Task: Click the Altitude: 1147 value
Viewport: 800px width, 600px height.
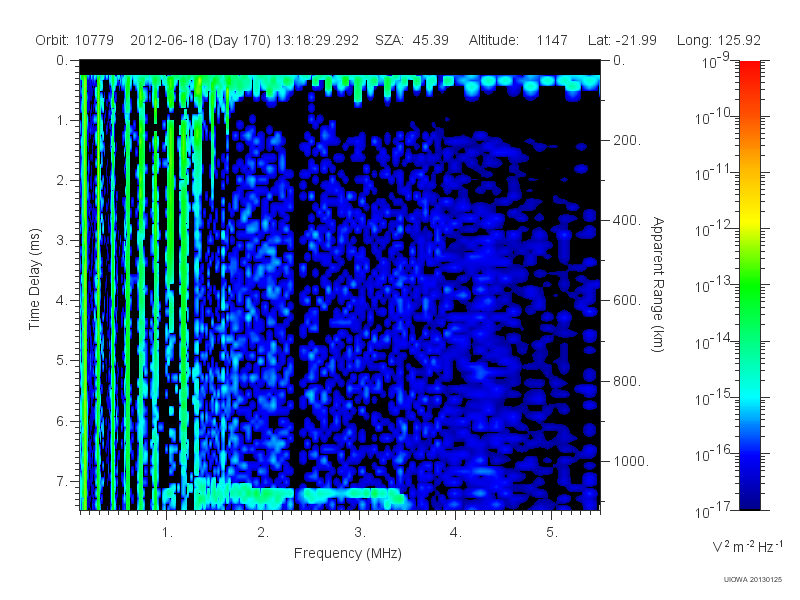Action: [518, 40]
